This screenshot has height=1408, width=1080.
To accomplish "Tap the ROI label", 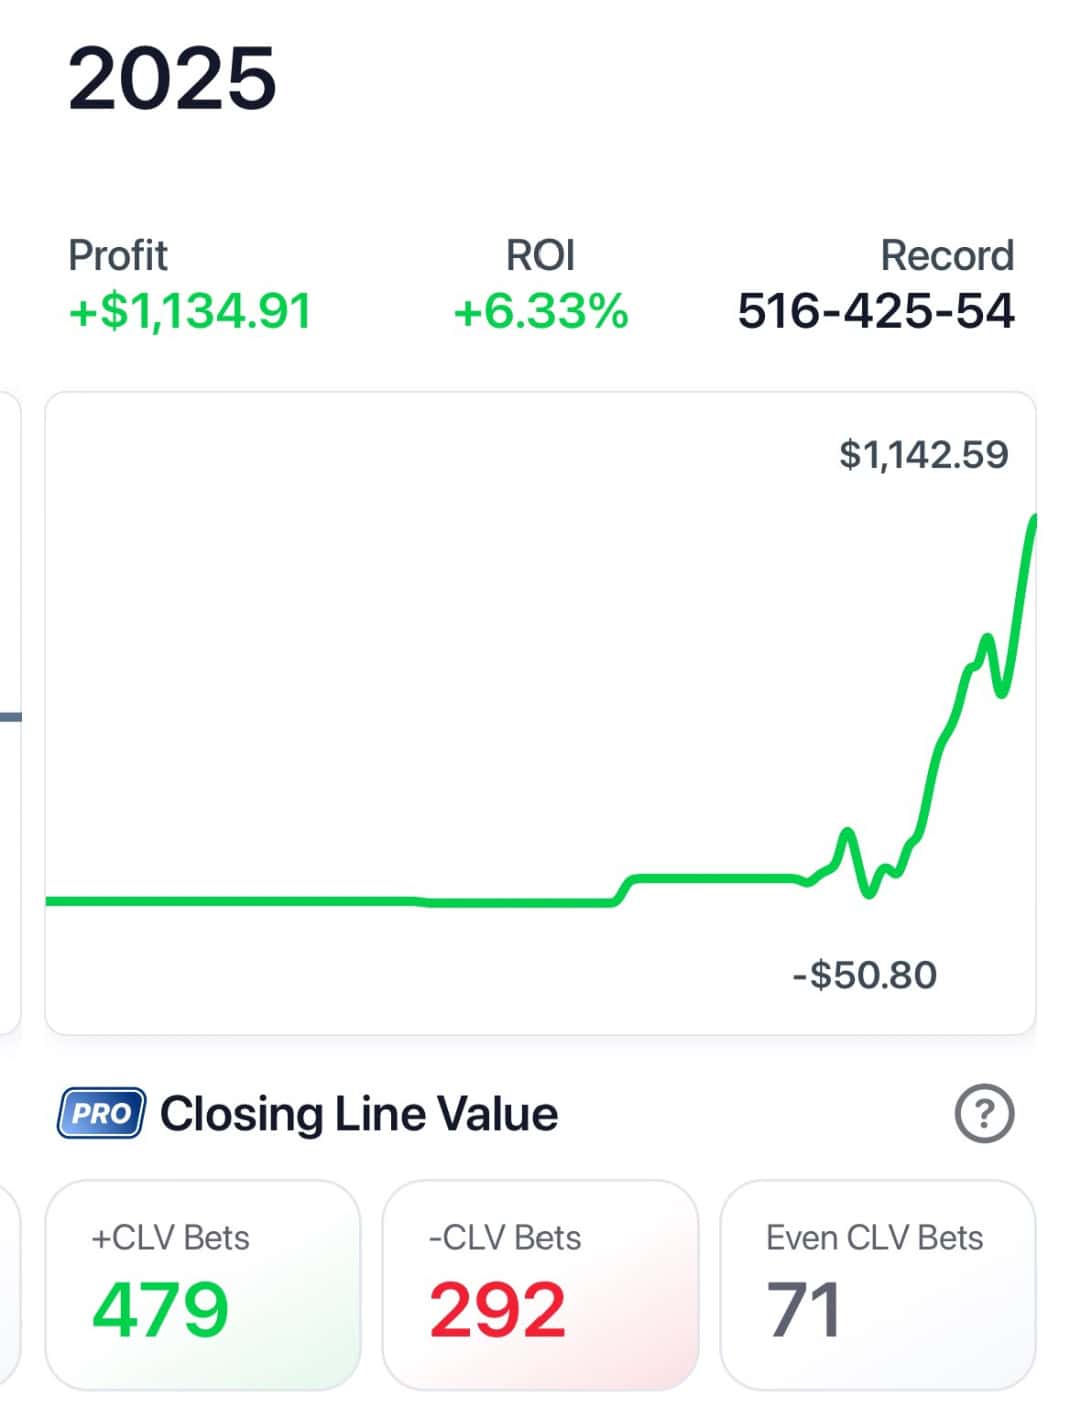I will pos(541,255).
